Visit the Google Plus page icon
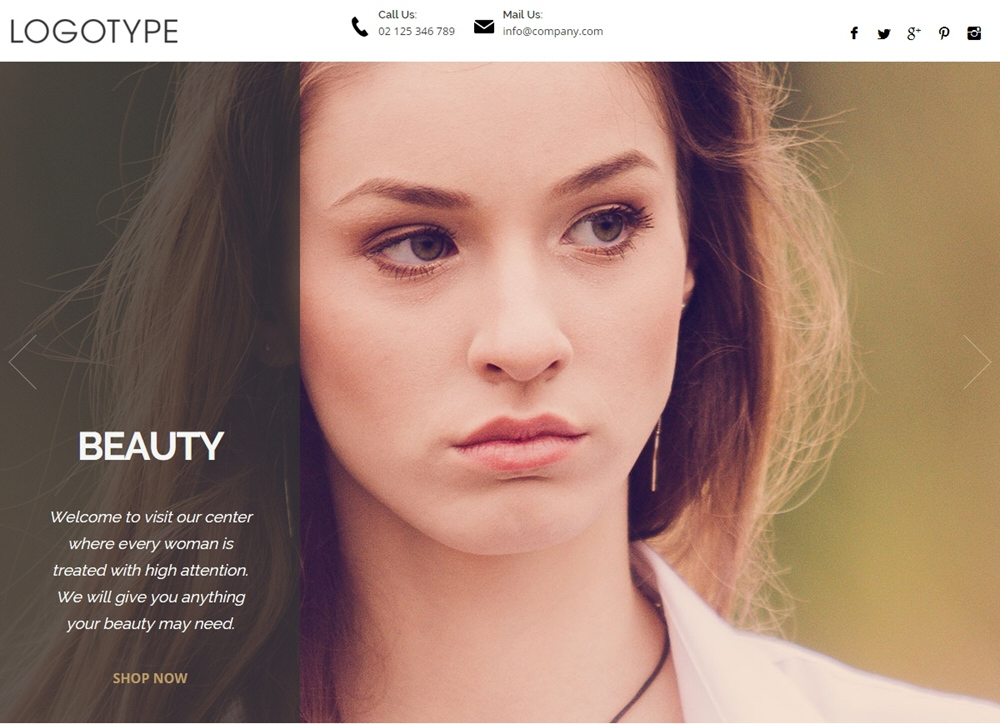Image resolution: width=1000 pixels, height=724 pixels. pyautogui.click(x=913, y=33)
